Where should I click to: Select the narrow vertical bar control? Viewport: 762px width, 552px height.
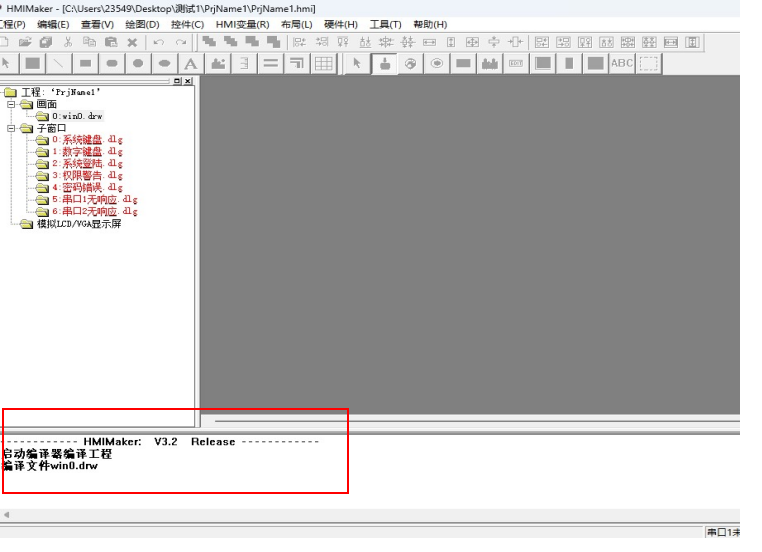pyautogui.click(x=569, y=63)
